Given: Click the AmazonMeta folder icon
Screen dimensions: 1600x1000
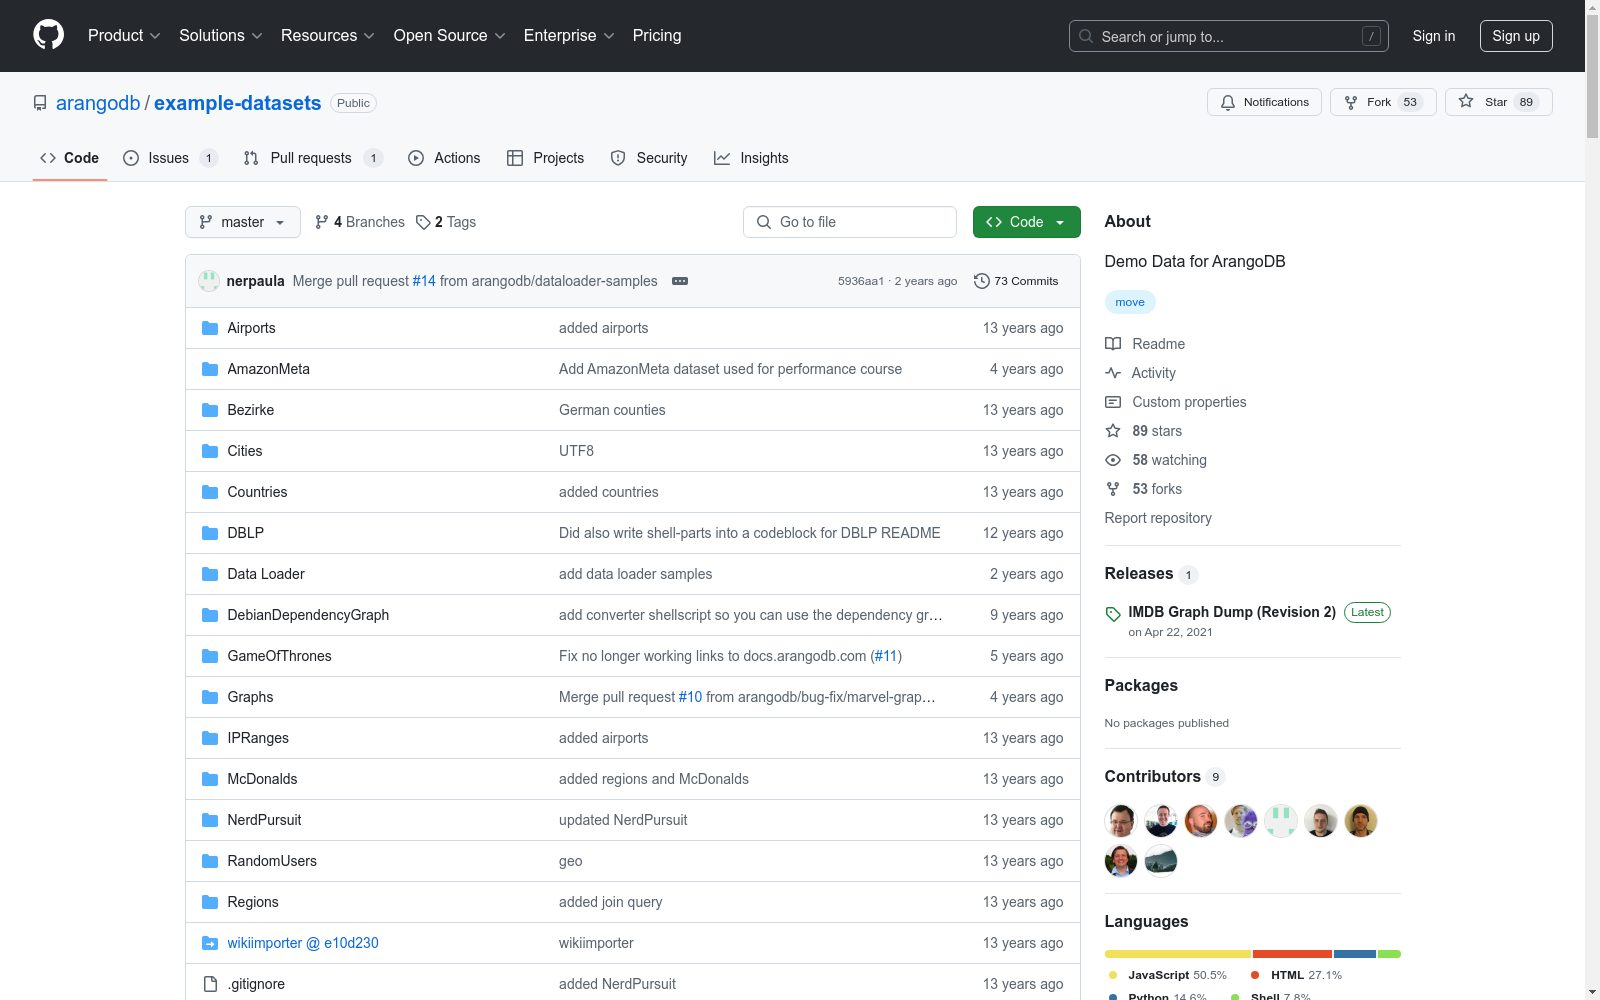Looking at the screenshot, I should coord(210,369).
